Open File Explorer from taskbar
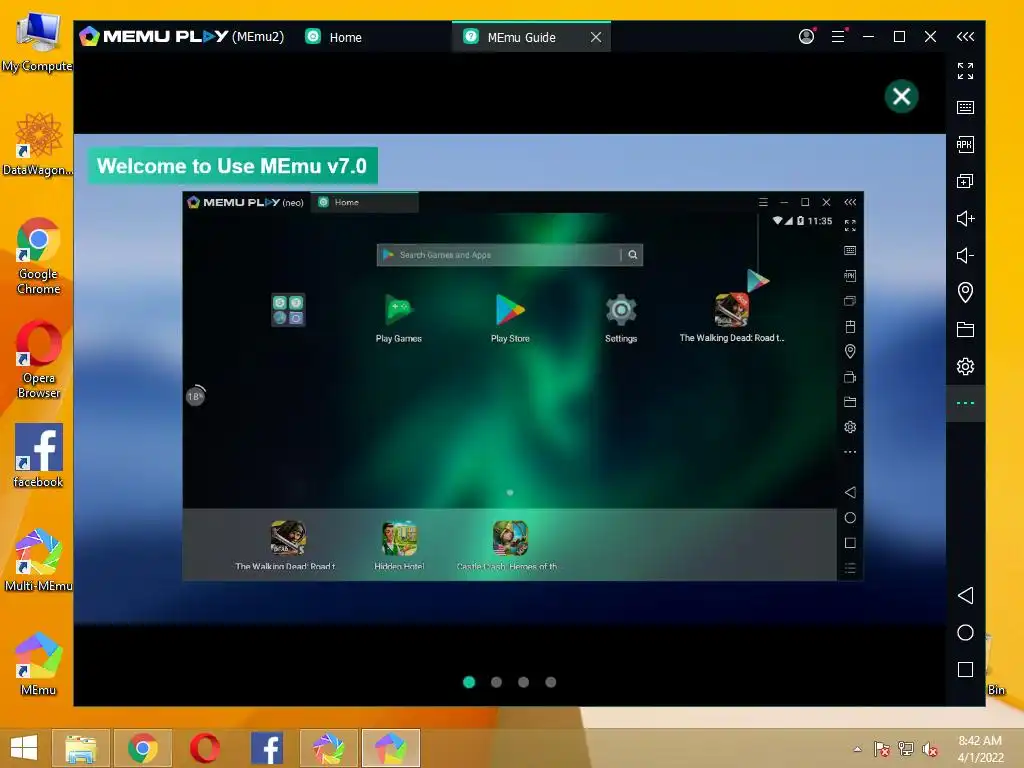 tap(81, 748)
